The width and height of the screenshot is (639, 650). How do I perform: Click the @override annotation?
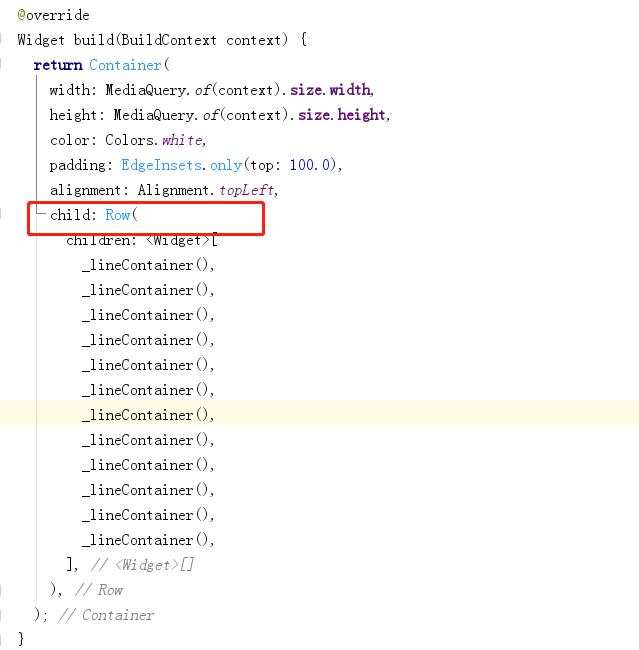point(53,15)
